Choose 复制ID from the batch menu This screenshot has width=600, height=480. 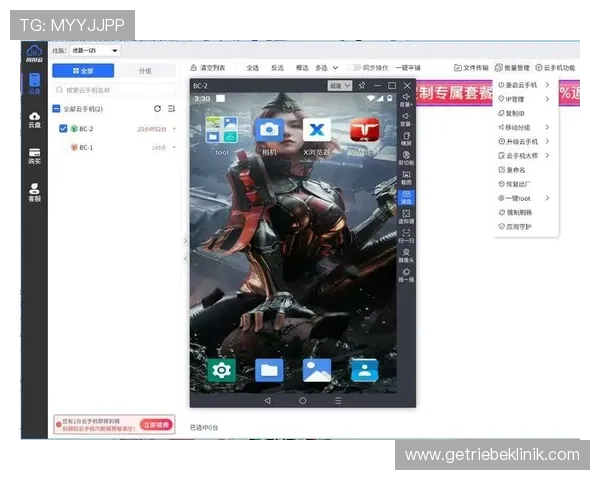511,113
